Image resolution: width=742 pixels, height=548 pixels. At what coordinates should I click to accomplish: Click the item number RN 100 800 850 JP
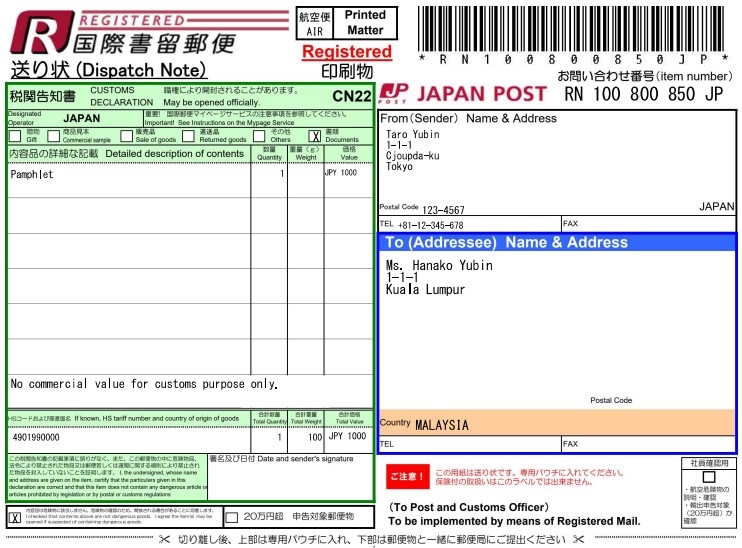coord(643,94)
